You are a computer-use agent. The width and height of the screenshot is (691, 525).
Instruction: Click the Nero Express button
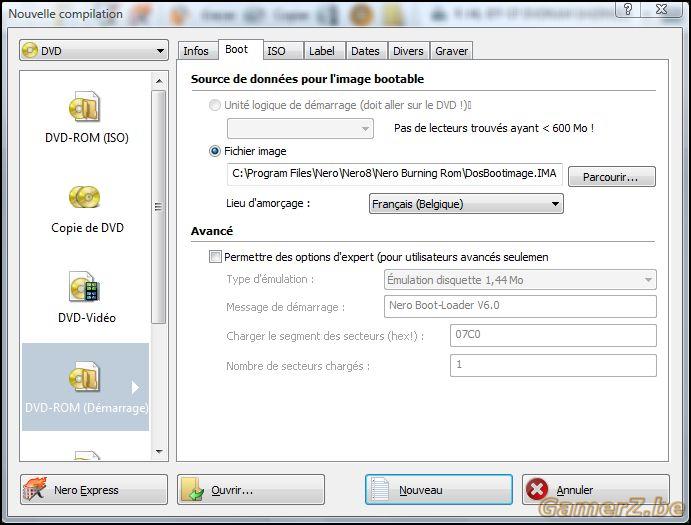click(94, 489)
